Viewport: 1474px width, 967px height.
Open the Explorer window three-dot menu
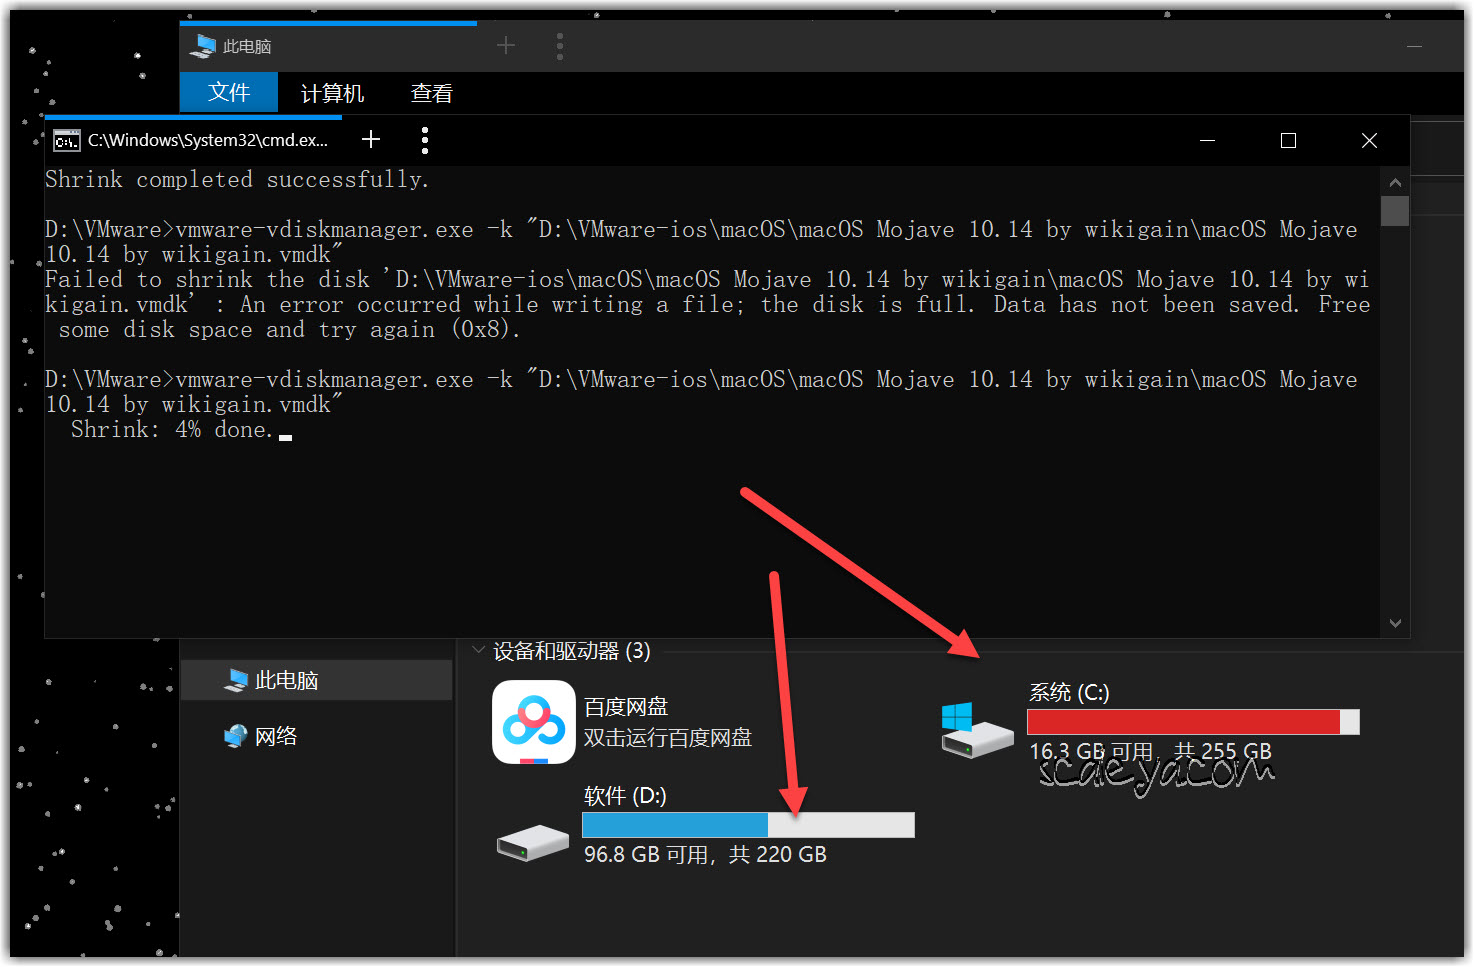[x=560, y=46]
